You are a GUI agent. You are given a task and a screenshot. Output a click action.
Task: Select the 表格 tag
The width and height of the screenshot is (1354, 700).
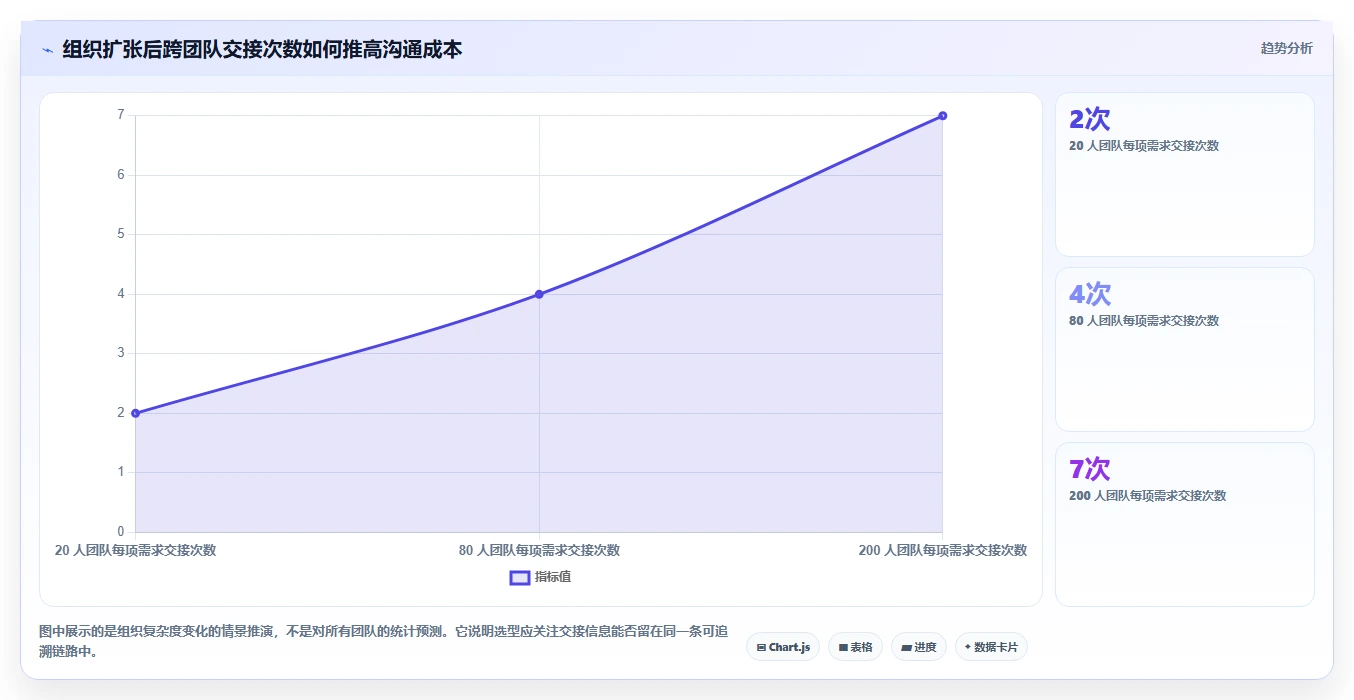coord(855,647)
